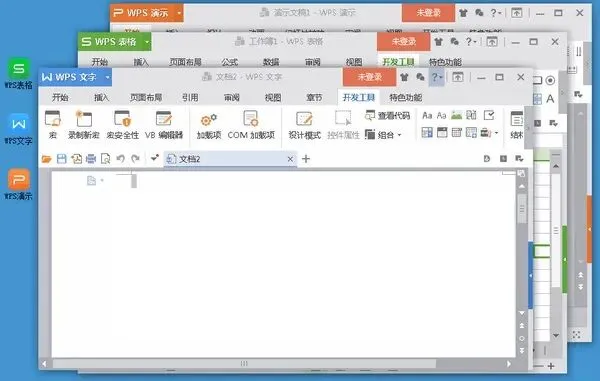
Task: Close the 文档2 tab
Action: pos(290,159)
